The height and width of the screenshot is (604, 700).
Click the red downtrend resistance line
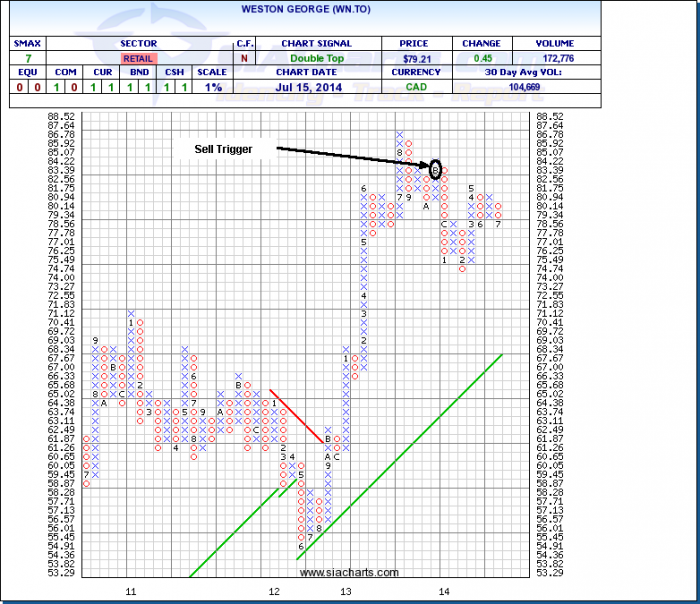click(297, 416)
